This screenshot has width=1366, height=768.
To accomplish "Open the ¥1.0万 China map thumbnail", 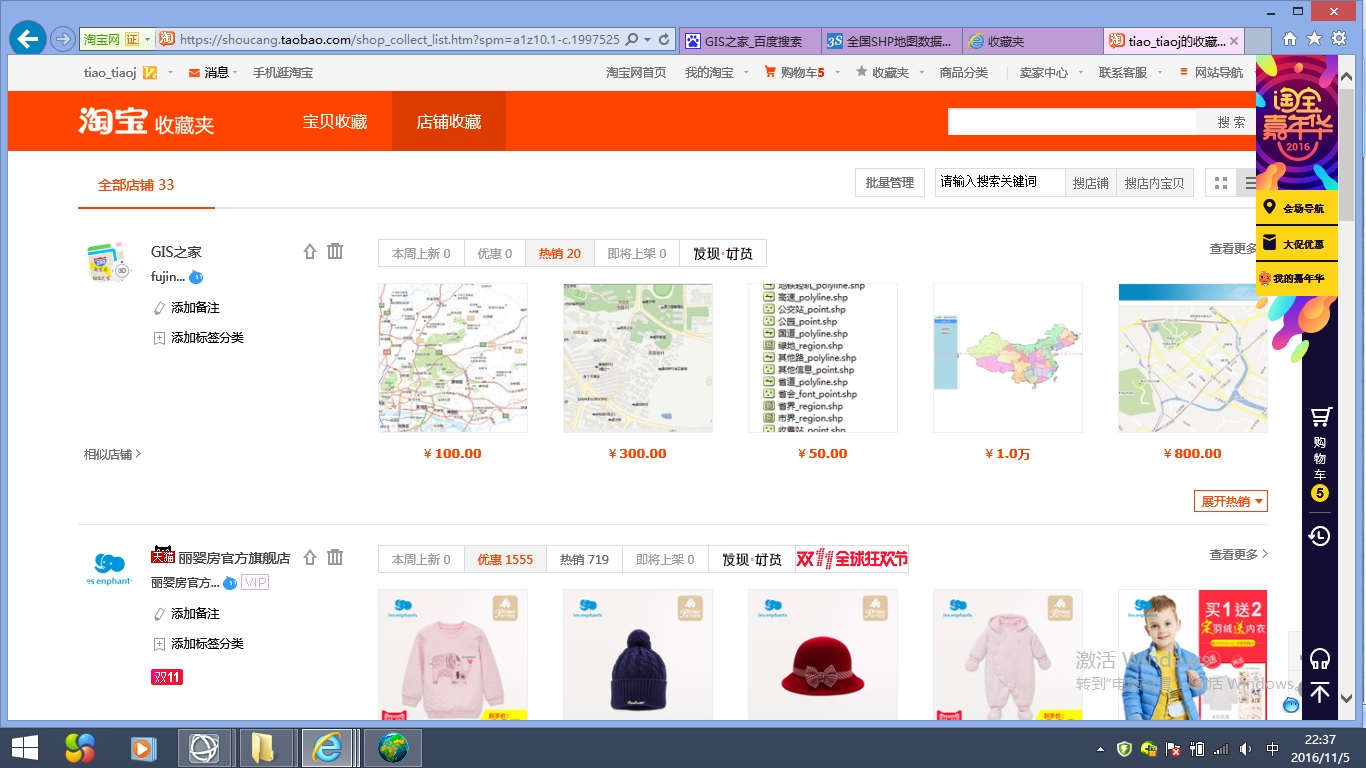I will click(1008, 358).
